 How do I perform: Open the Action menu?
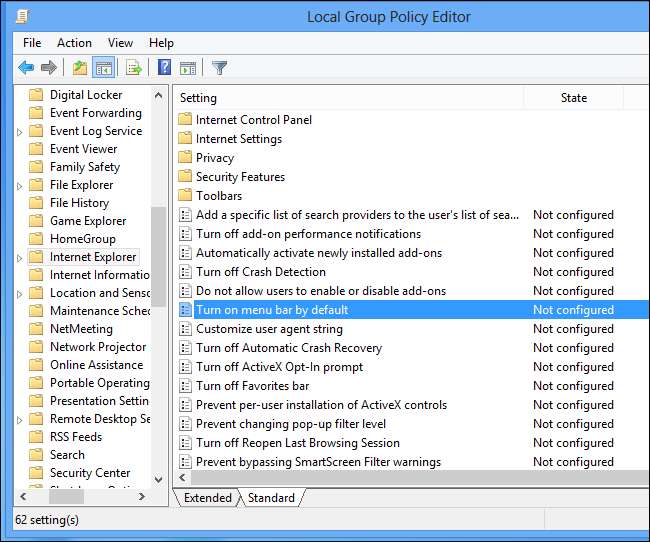[x=74, y=43]
